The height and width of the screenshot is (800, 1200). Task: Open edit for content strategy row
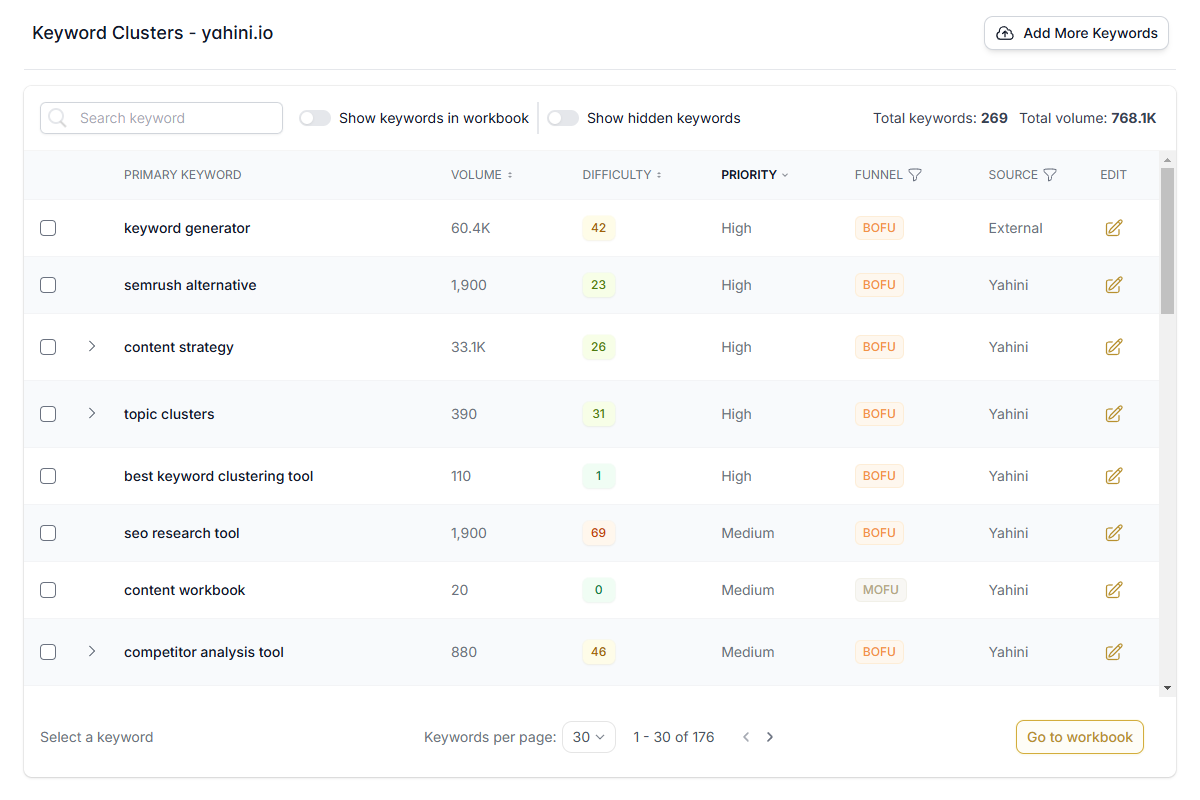coord(1113,347)
